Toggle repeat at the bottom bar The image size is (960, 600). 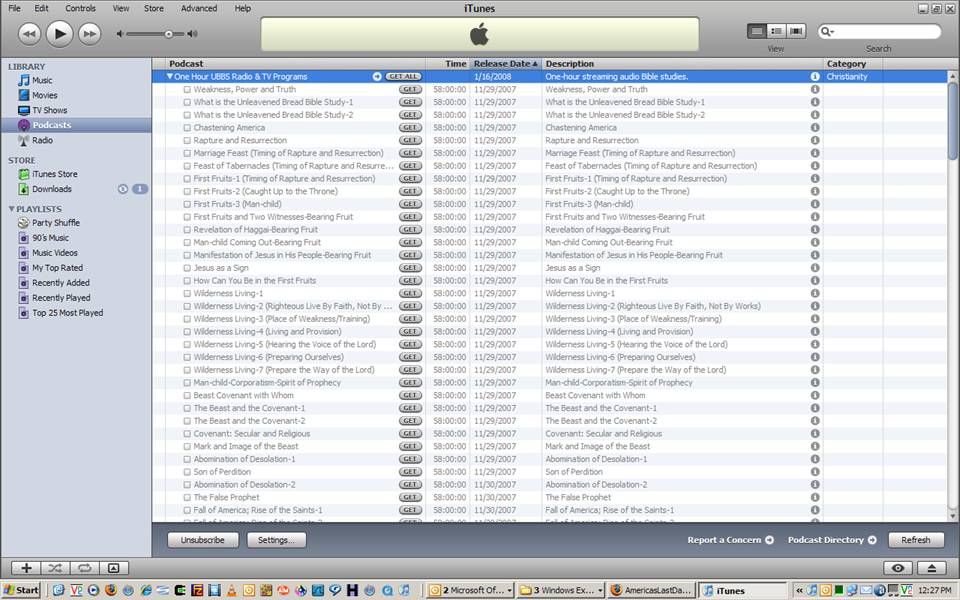[84, 568]
